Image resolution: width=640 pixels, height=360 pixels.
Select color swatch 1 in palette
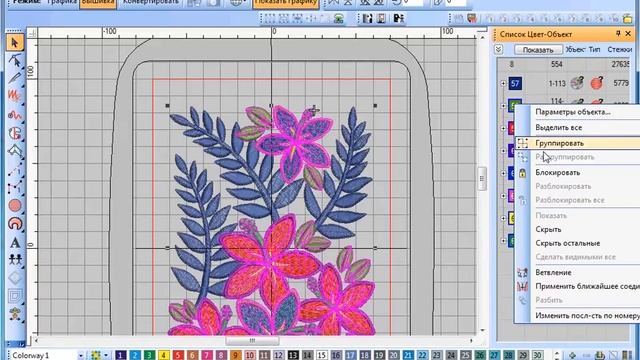coord(120,355)
